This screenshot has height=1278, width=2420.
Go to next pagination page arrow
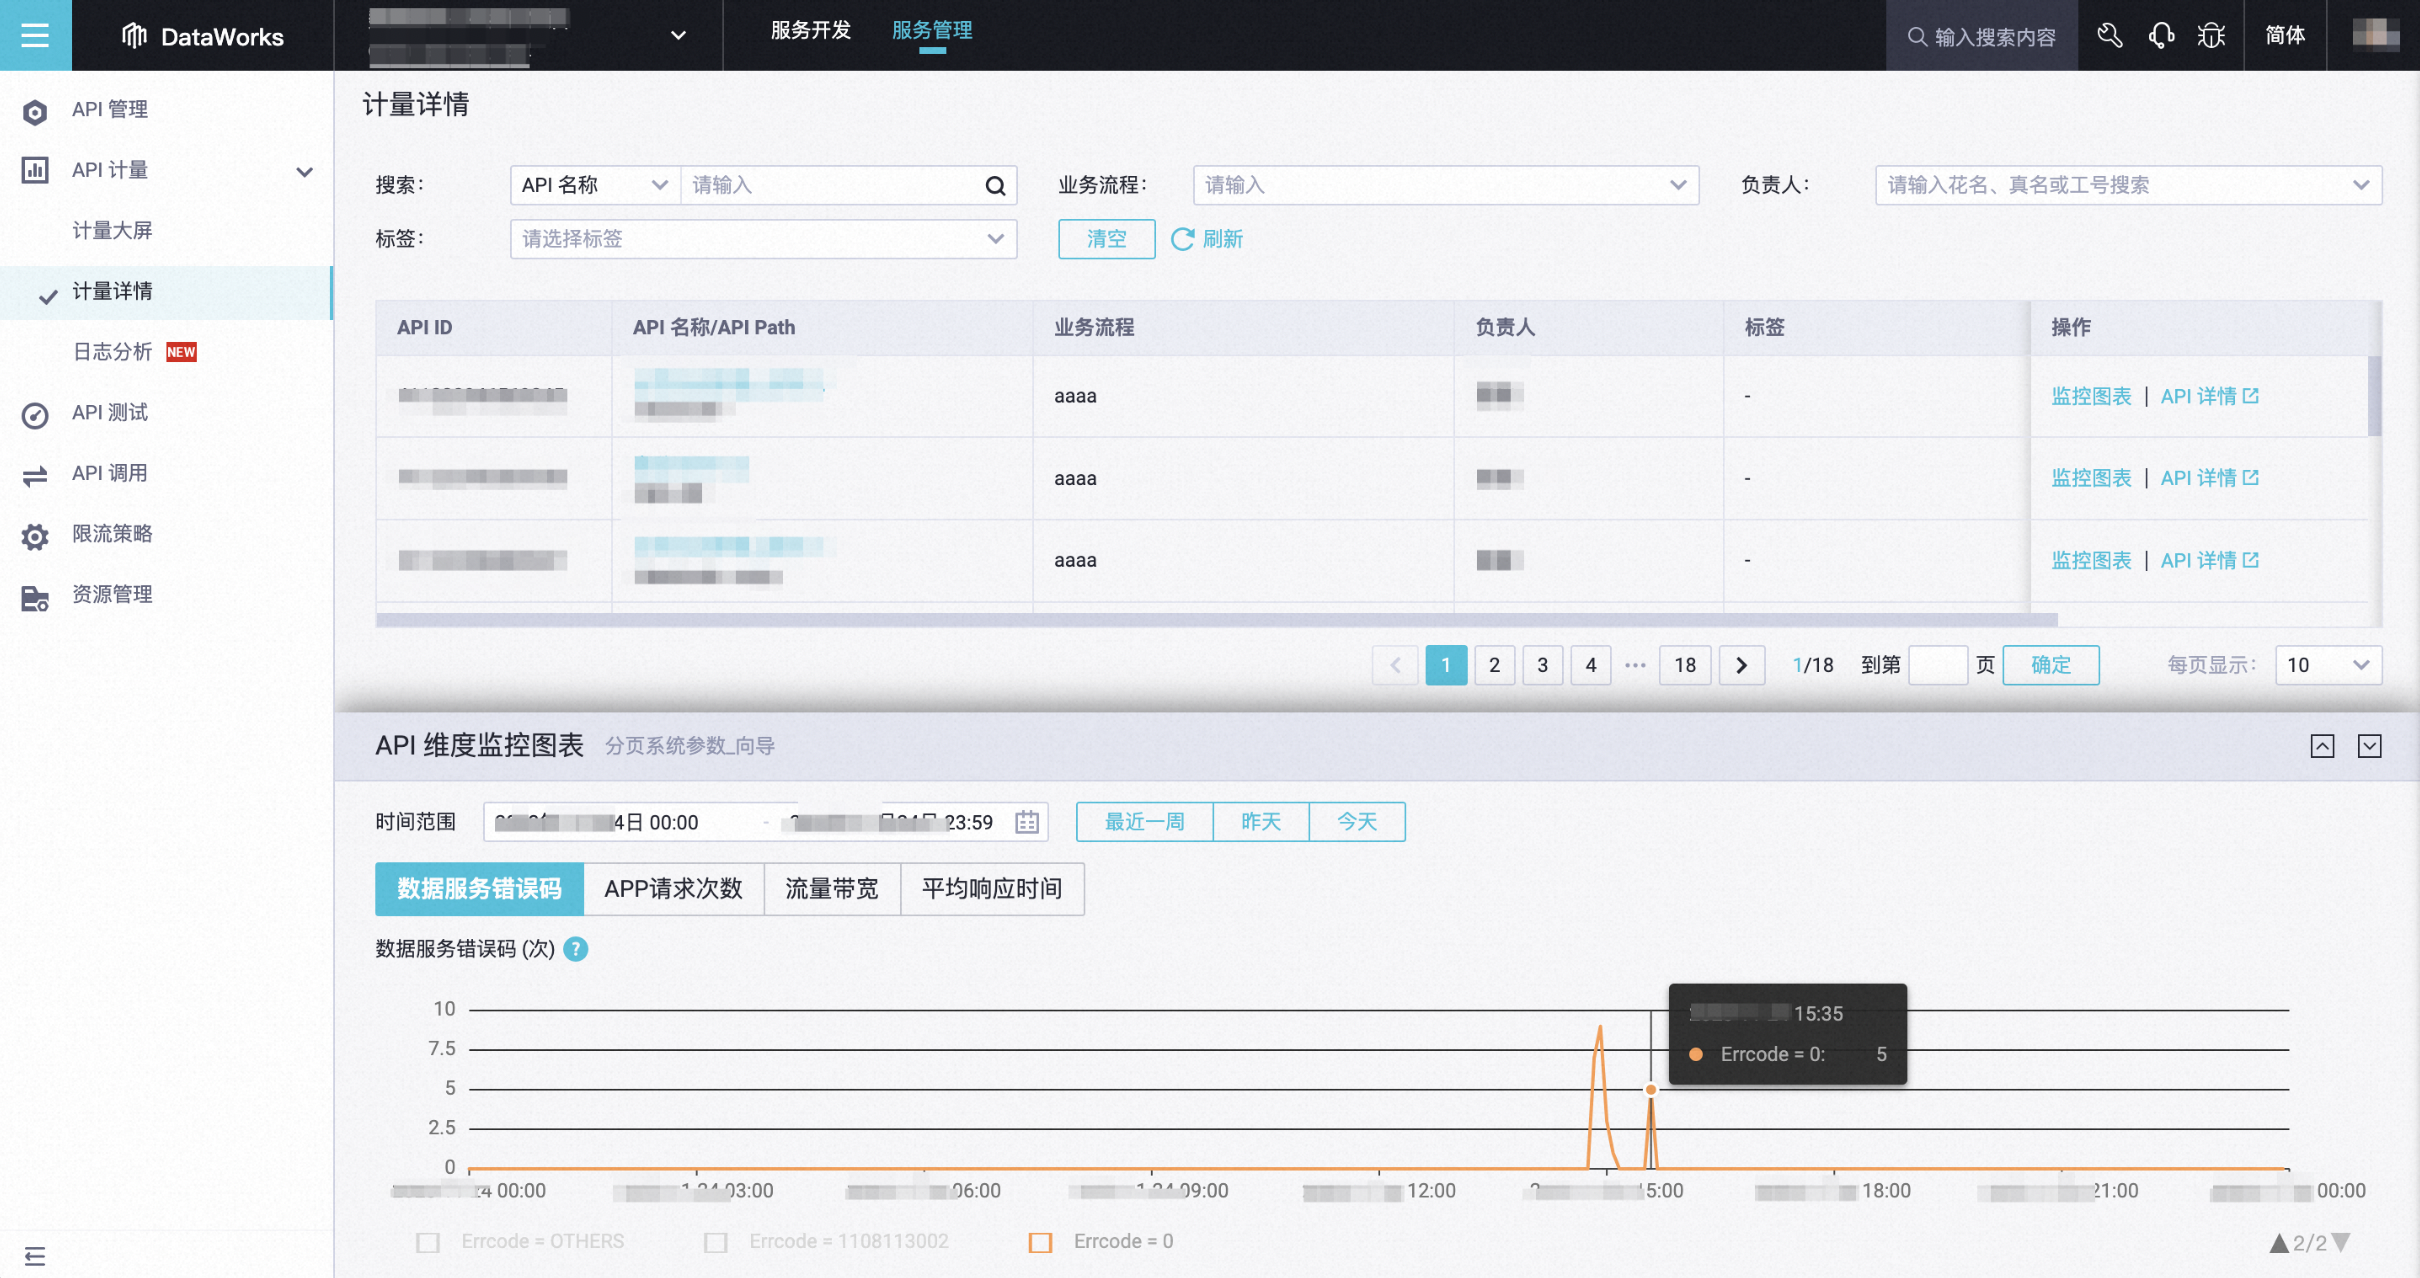1741,665
